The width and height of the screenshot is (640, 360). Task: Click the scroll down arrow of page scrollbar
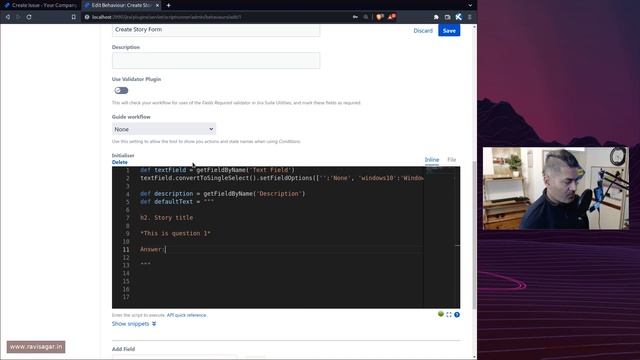tap(474, 357)
